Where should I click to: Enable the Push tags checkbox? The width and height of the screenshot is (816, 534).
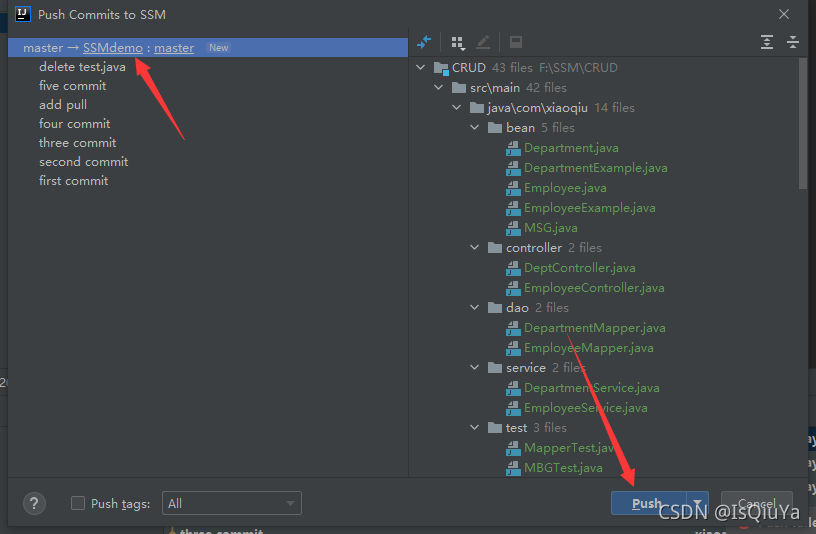point(78,503)
